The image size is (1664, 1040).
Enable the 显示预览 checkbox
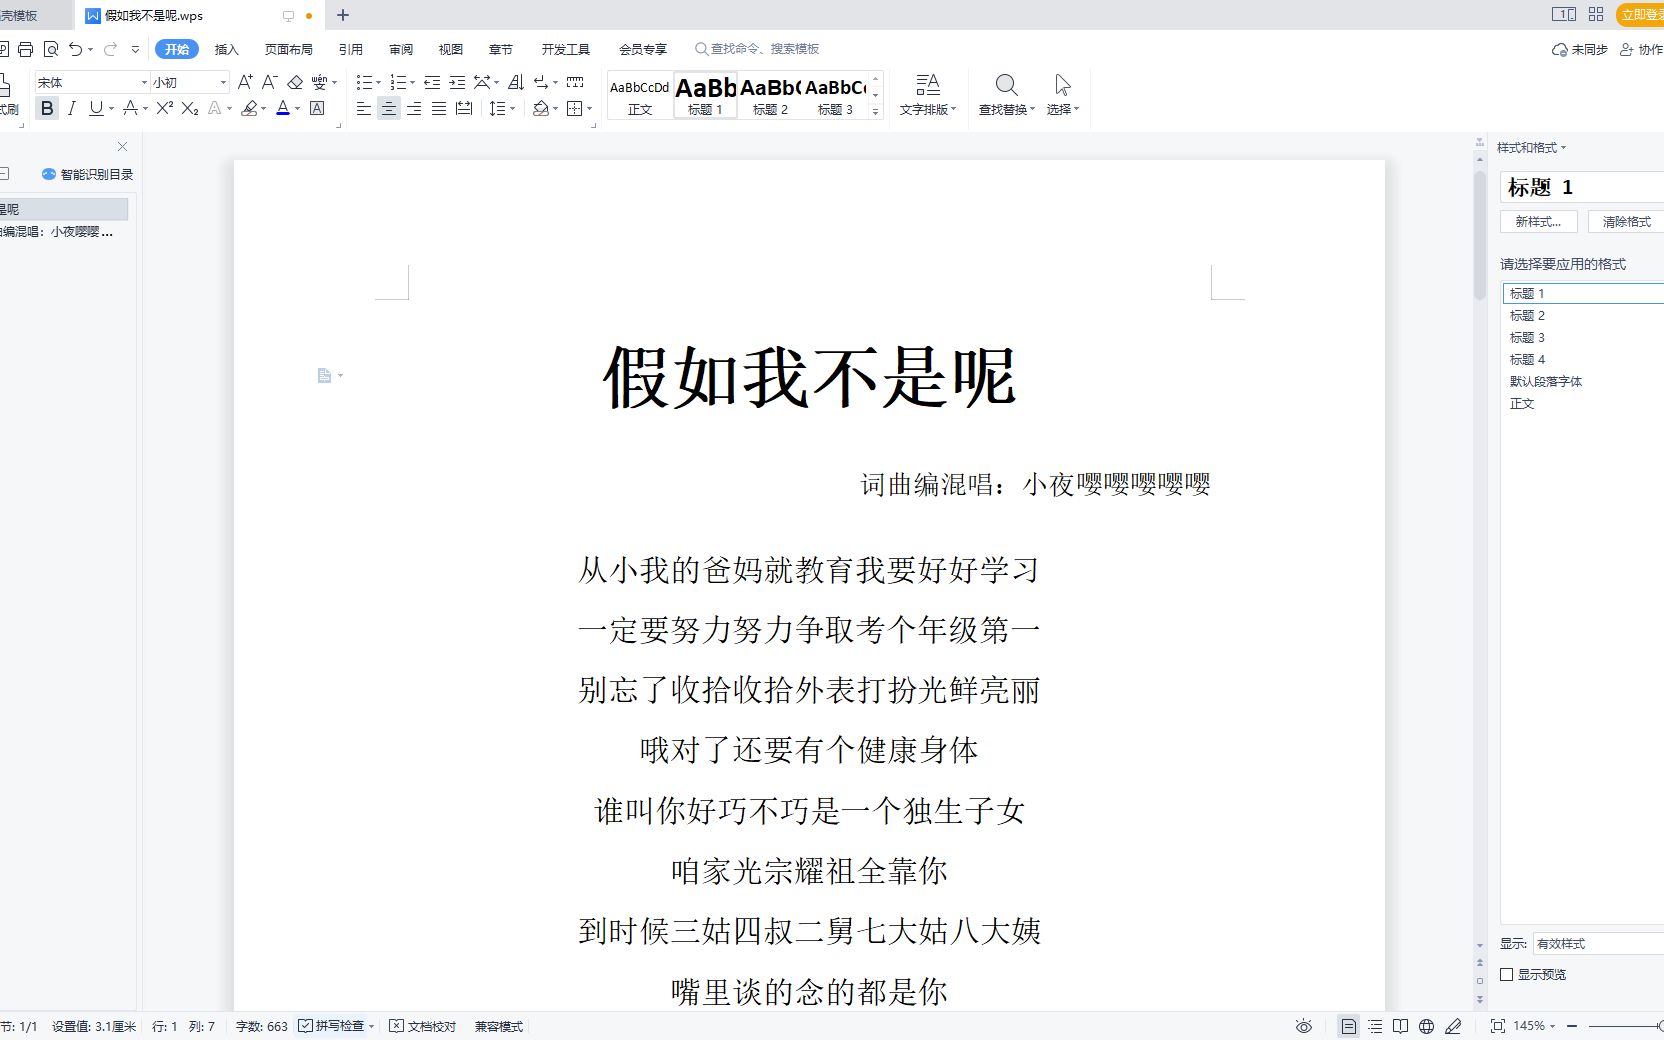(1506, 974)
